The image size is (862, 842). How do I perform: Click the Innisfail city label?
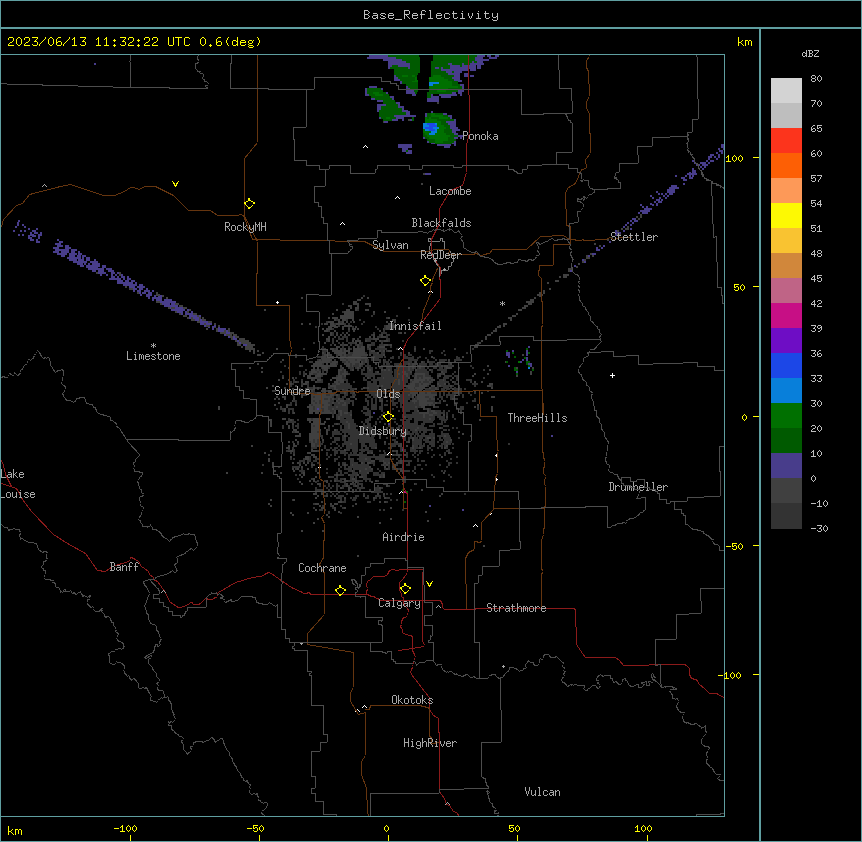[x=415, y=326]
